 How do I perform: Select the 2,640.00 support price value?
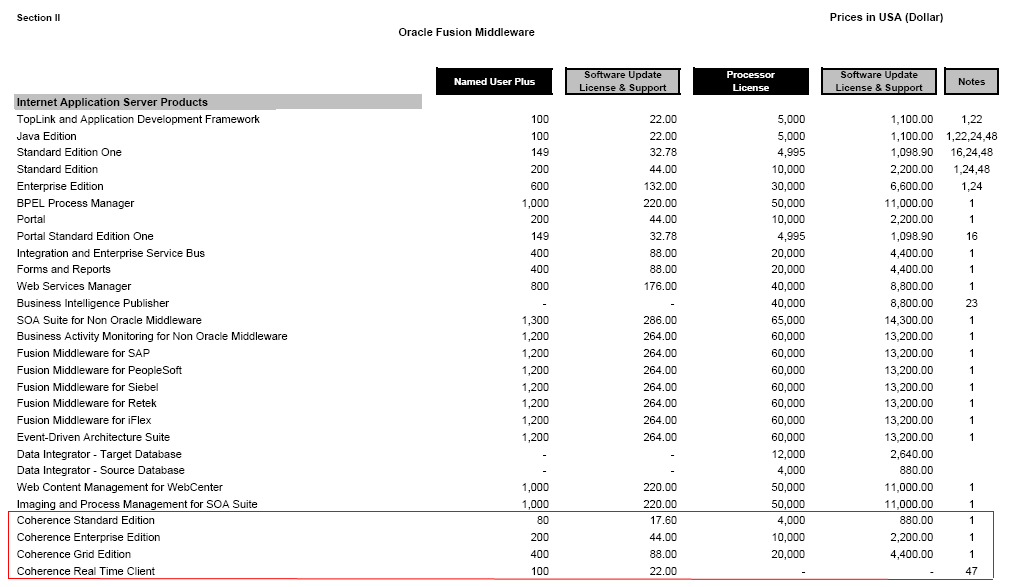point(911,454)
